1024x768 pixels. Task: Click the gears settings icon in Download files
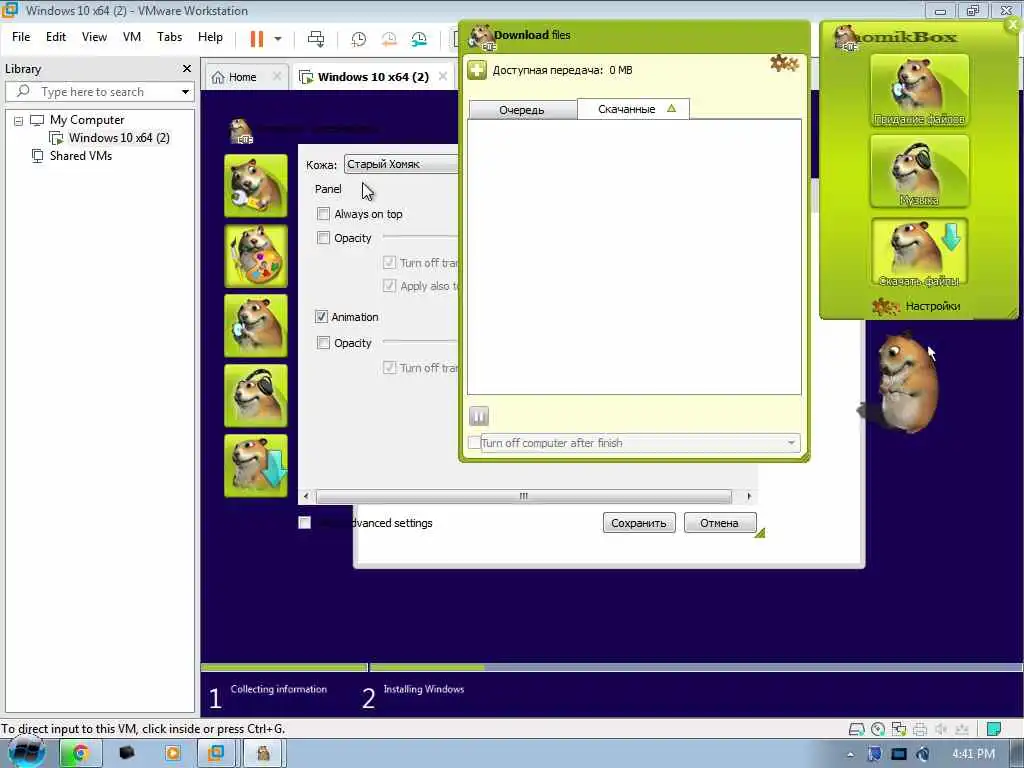784,63
